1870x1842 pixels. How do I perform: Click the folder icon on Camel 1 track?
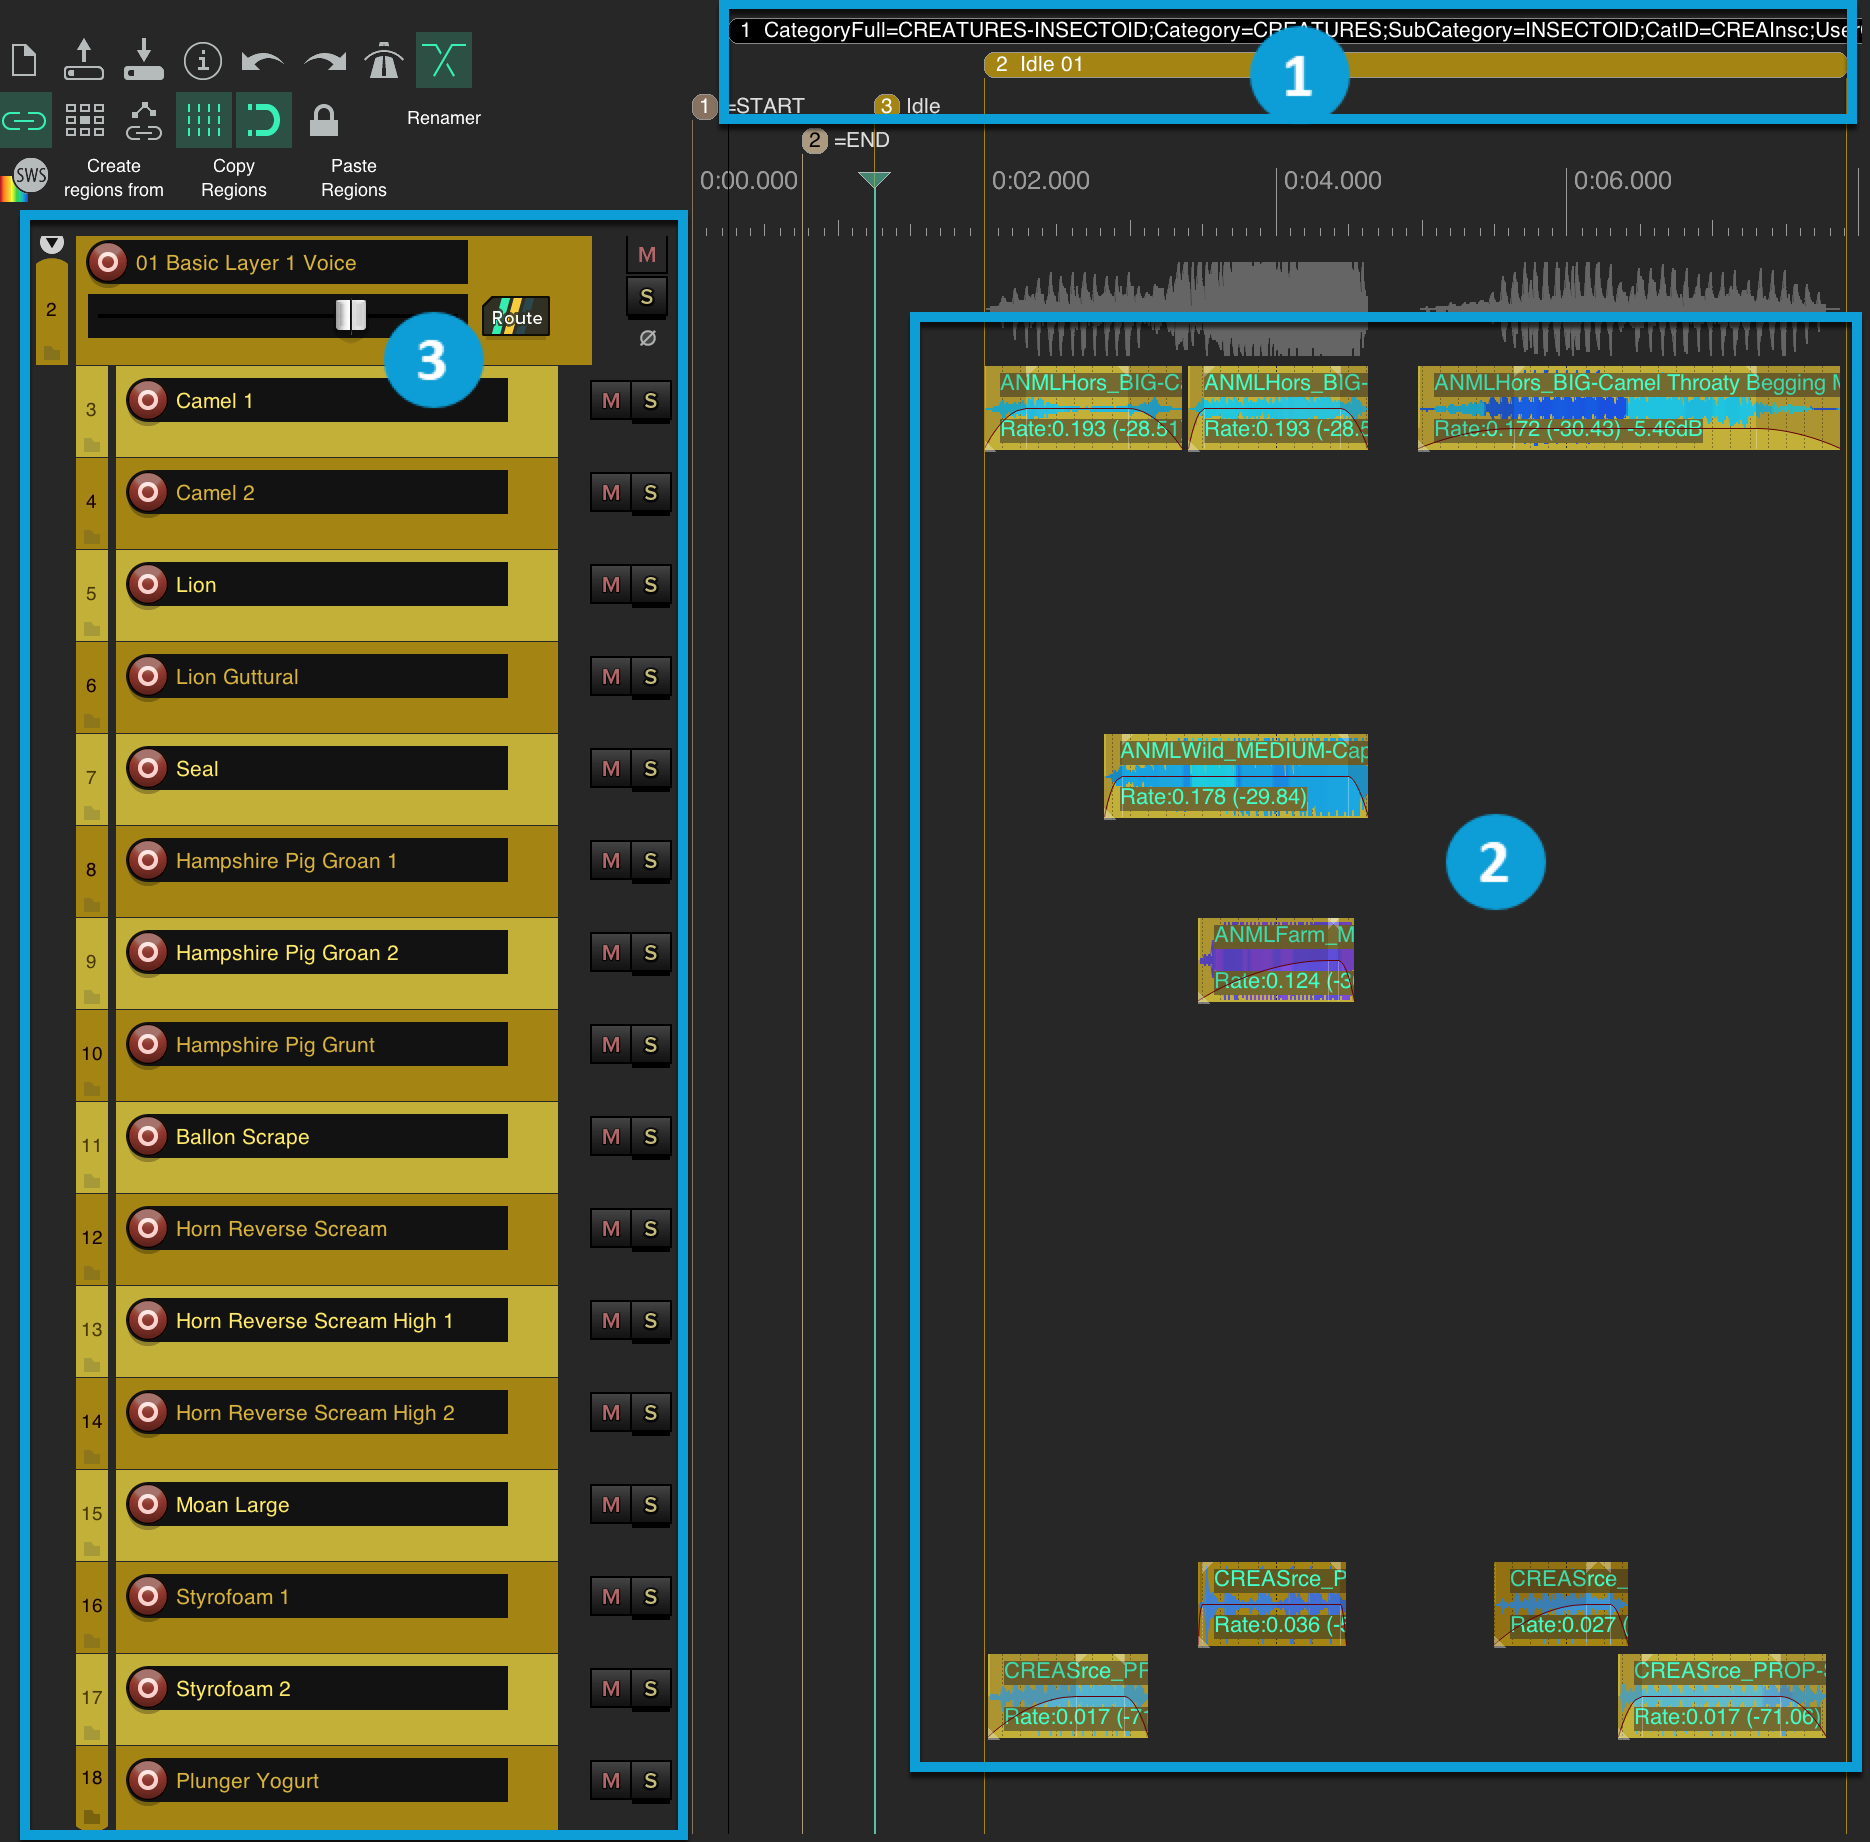click(92, 444)
